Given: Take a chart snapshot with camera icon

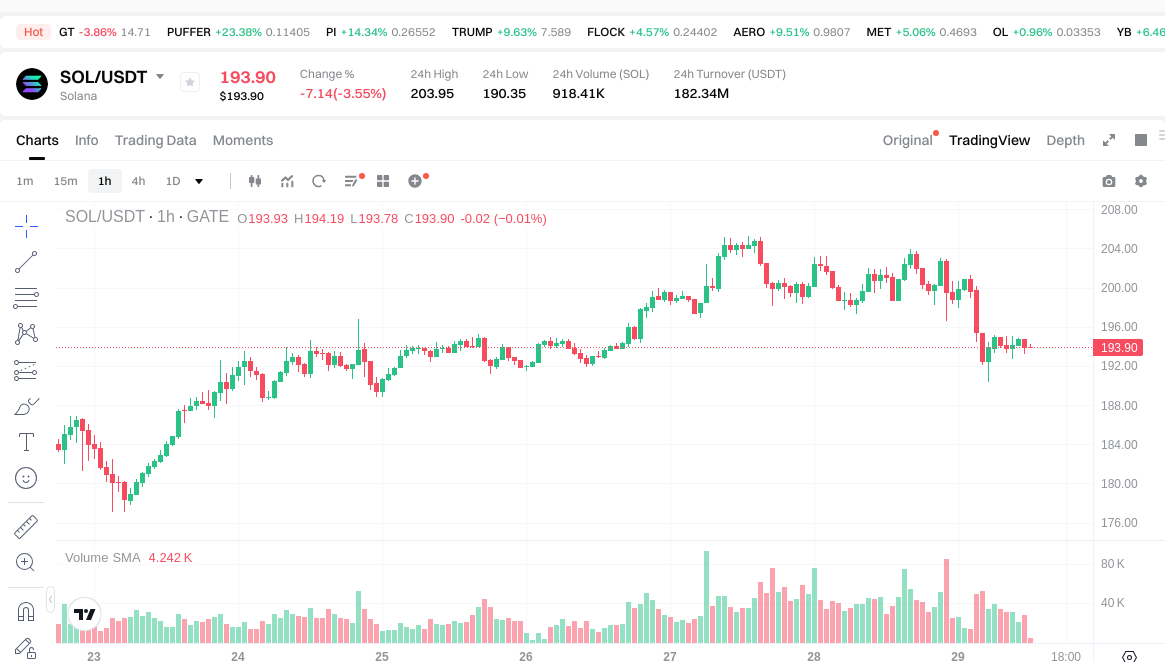Looking at the screenshot, I should pyautogui.click(x=1108, y=181).
